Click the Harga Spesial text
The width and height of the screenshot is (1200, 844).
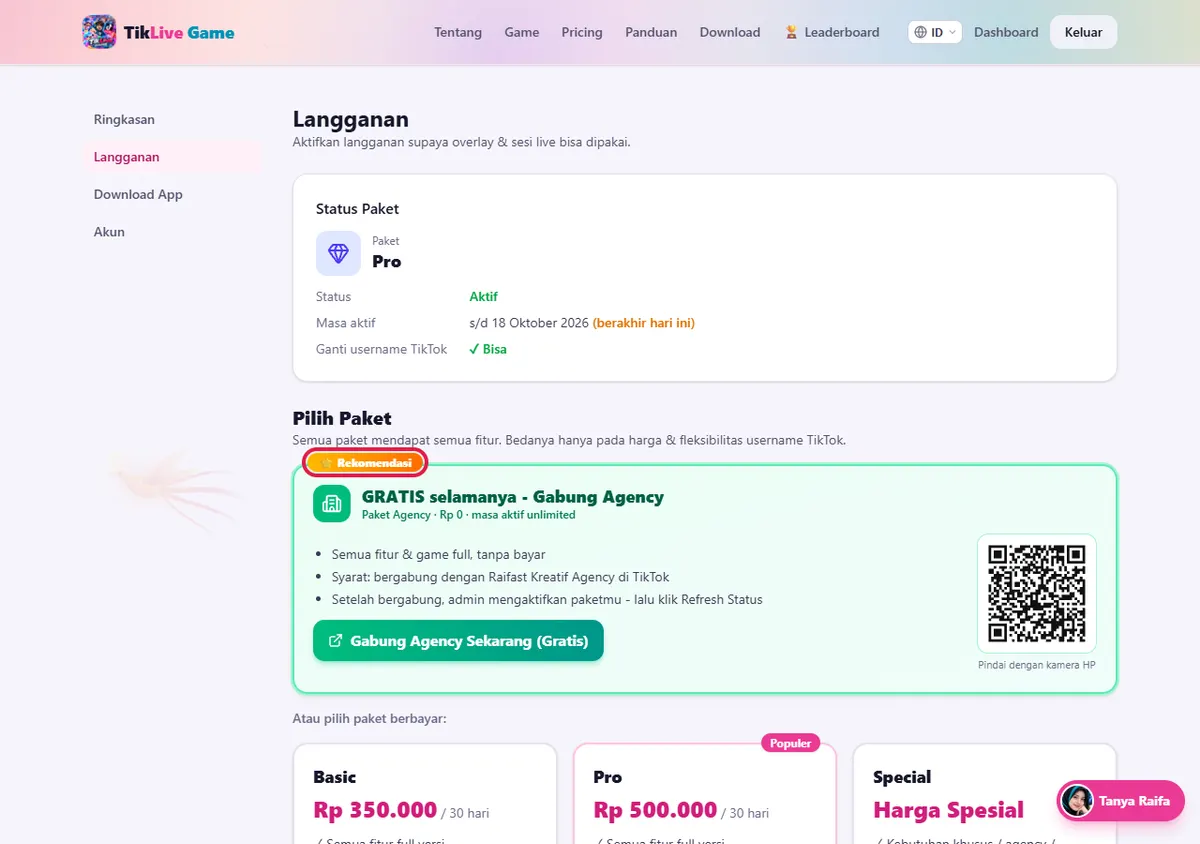click(x=948, y=810)
